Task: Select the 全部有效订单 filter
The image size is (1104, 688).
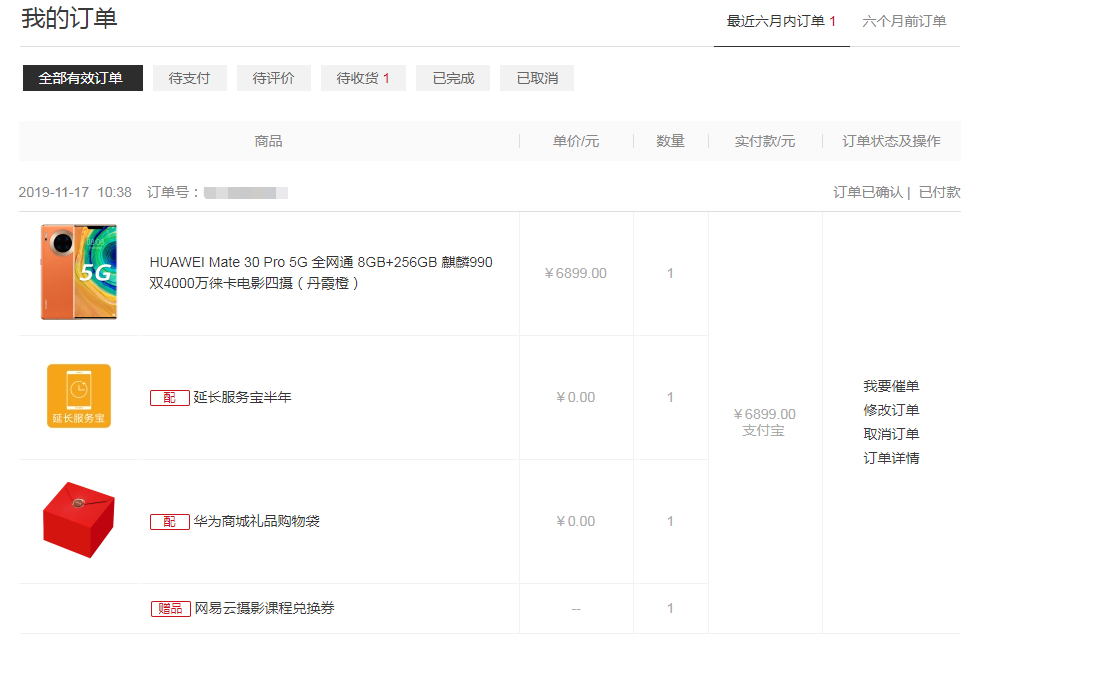Action: tap(82, 78)
